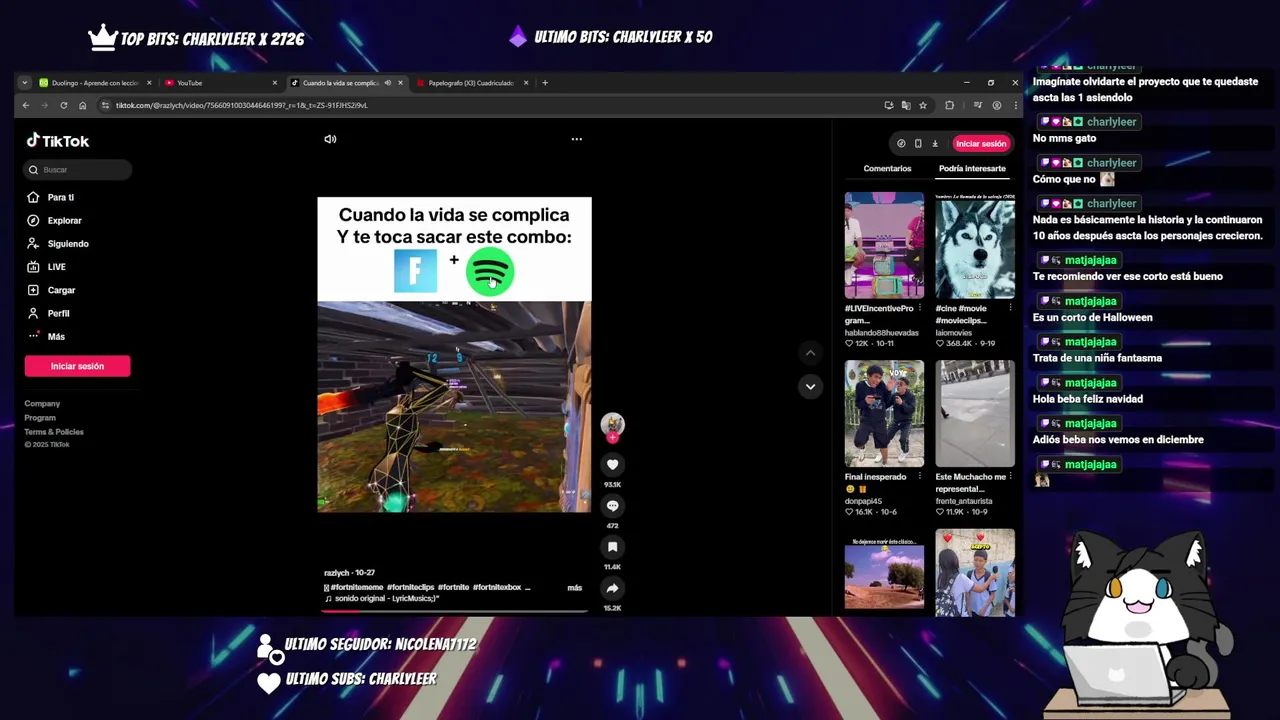Click razlych username under video

[336, 573]
